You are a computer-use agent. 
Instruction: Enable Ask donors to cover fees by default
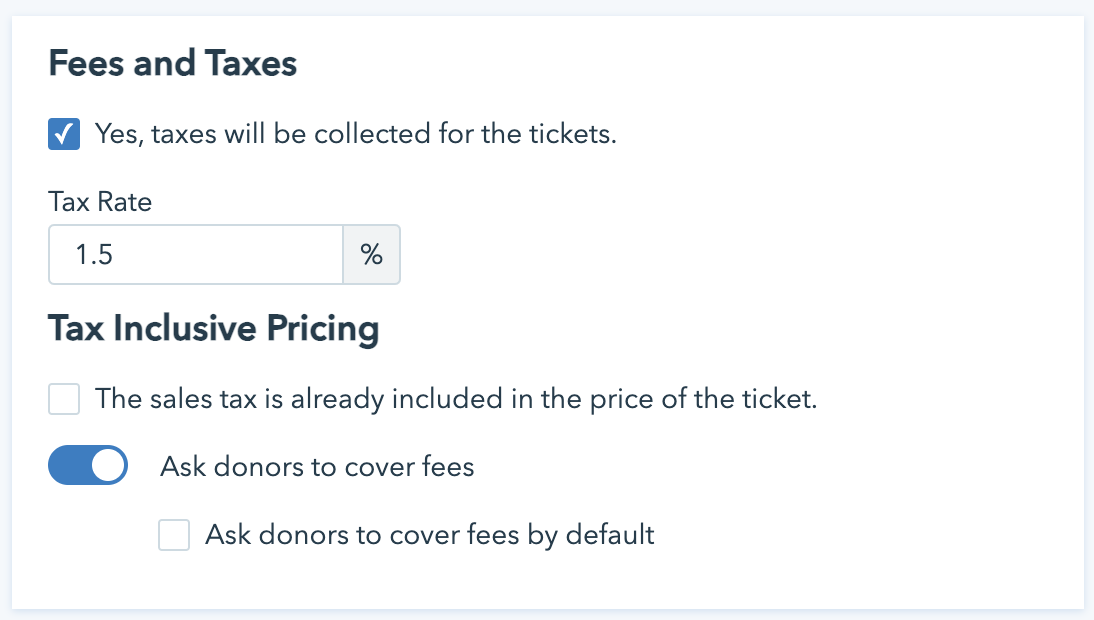pyautogui.click(x=174, y=535)
